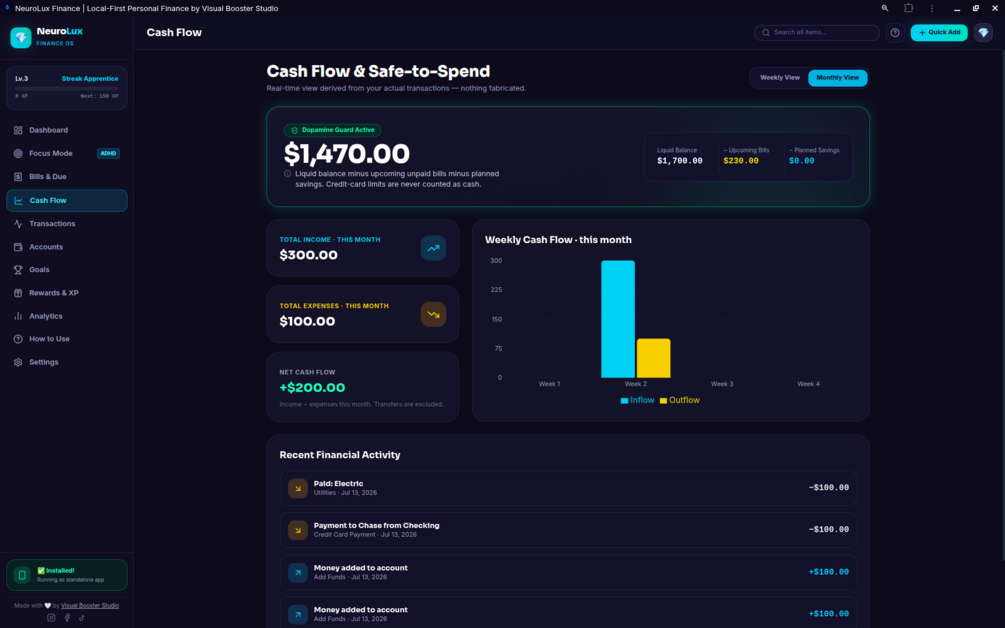Screen dimensions: 1005x628
Task: Open the Visual Booster Studio link
Action: click(90, 606)
